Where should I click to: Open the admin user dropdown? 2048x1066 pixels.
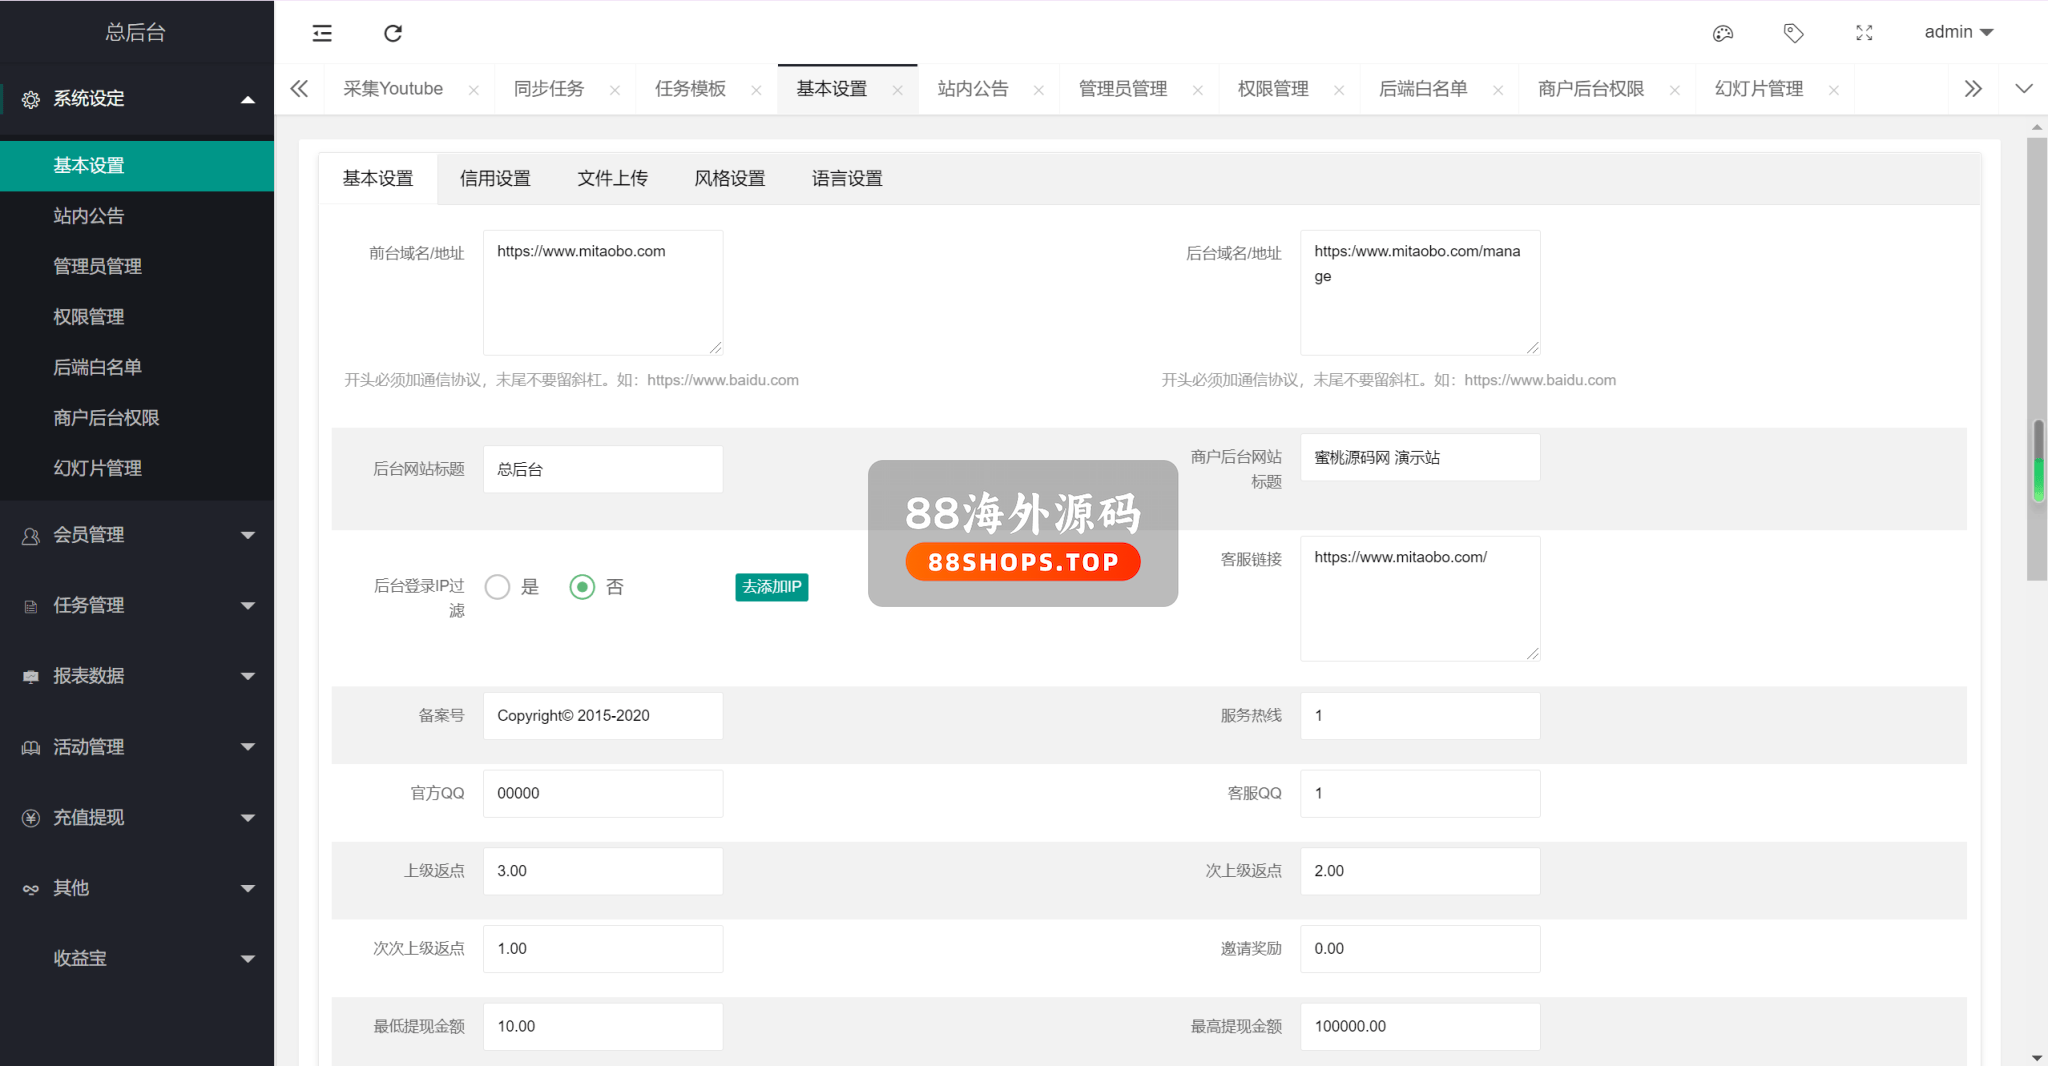[x=1958, y=32]
